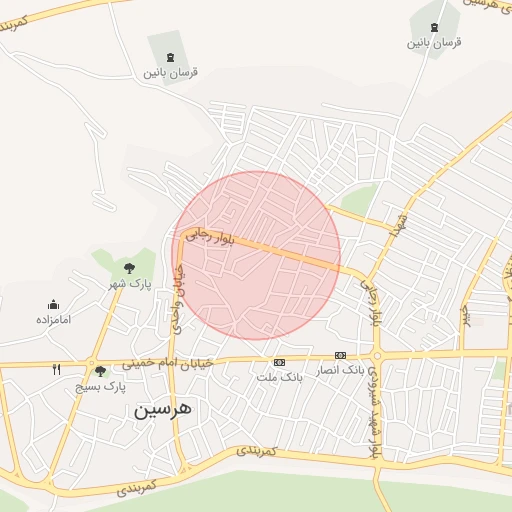Select the bank icon above بانک ملت
512x512 pixels.
click(279, 362)
